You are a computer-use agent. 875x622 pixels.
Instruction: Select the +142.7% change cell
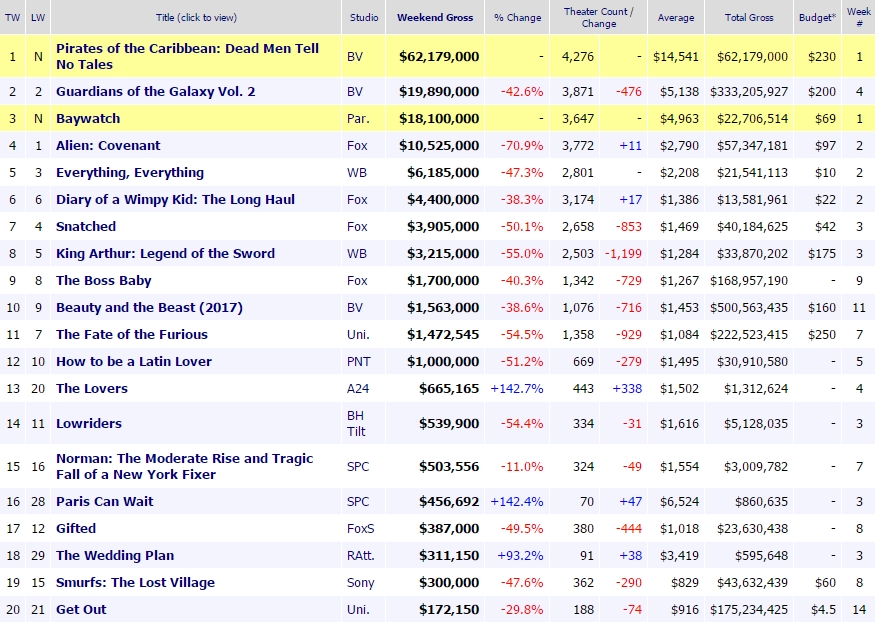517,388
